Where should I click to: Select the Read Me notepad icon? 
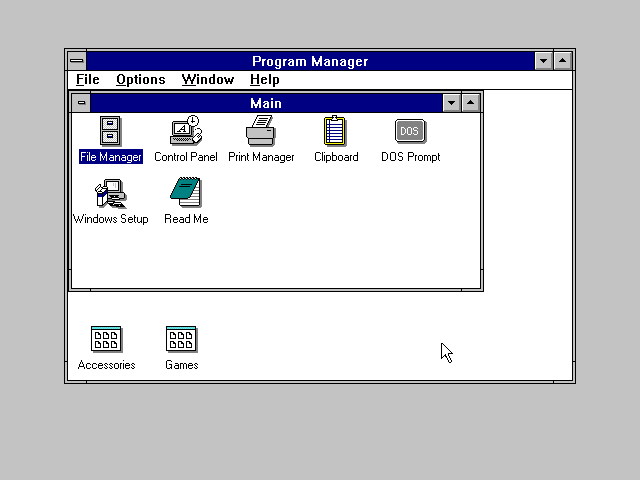coord(186,192)
